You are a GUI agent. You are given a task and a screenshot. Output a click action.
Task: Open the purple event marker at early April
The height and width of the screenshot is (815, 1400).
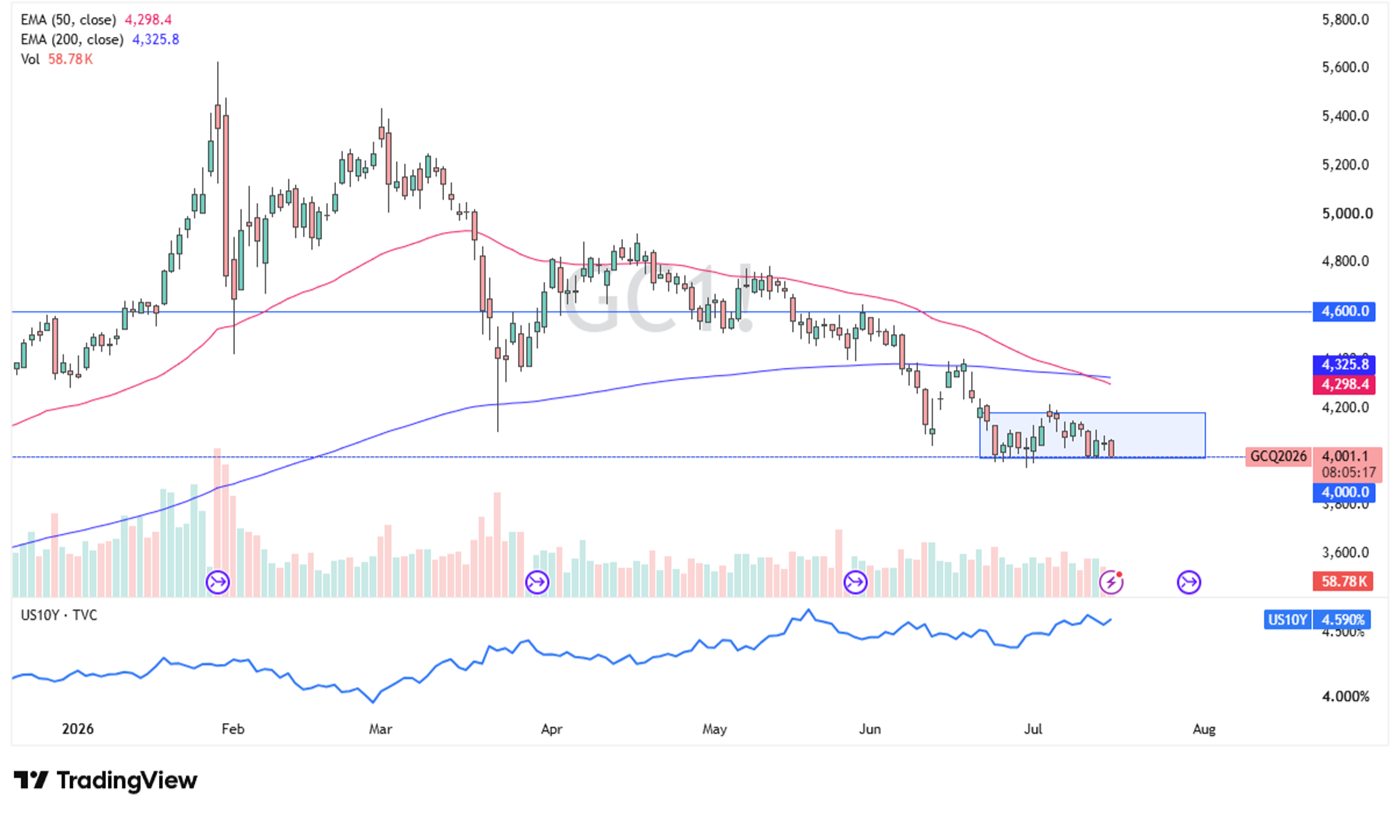click(x=536, y=581)
